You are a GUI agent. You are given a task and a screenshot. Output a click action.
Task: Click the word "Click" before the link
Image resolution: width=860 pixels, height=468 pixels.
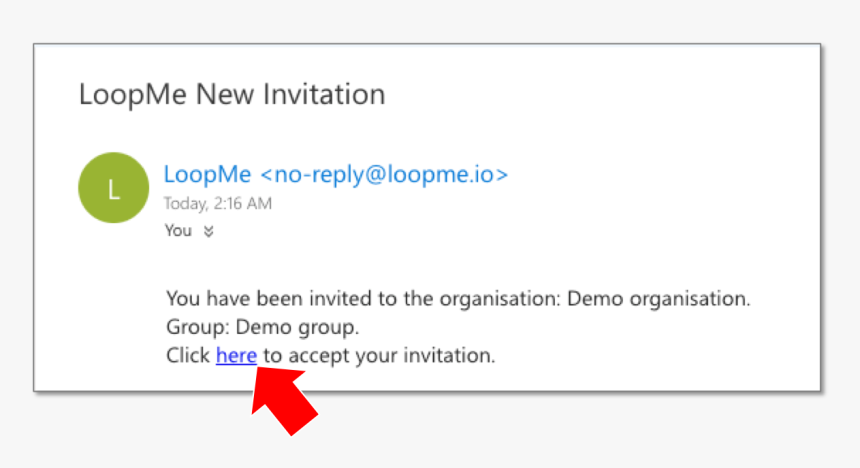pyautogui.click(x=188, y=355)
